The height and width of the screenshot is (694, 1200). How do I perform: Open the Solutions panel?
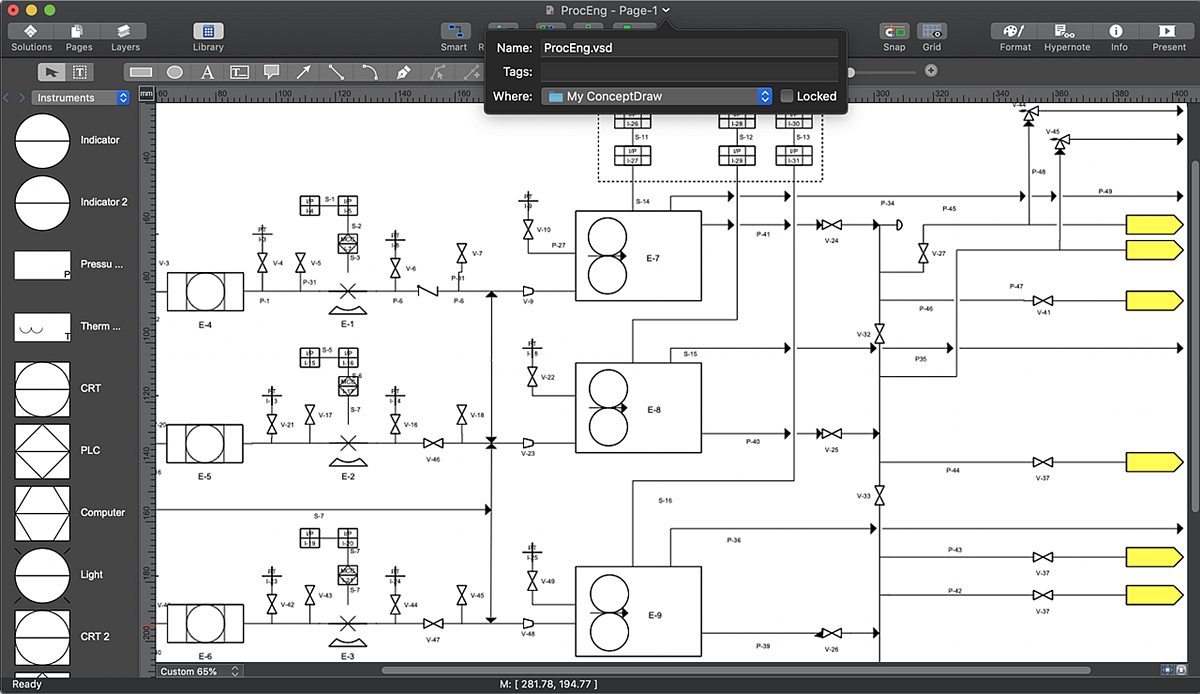click(31, 33)
